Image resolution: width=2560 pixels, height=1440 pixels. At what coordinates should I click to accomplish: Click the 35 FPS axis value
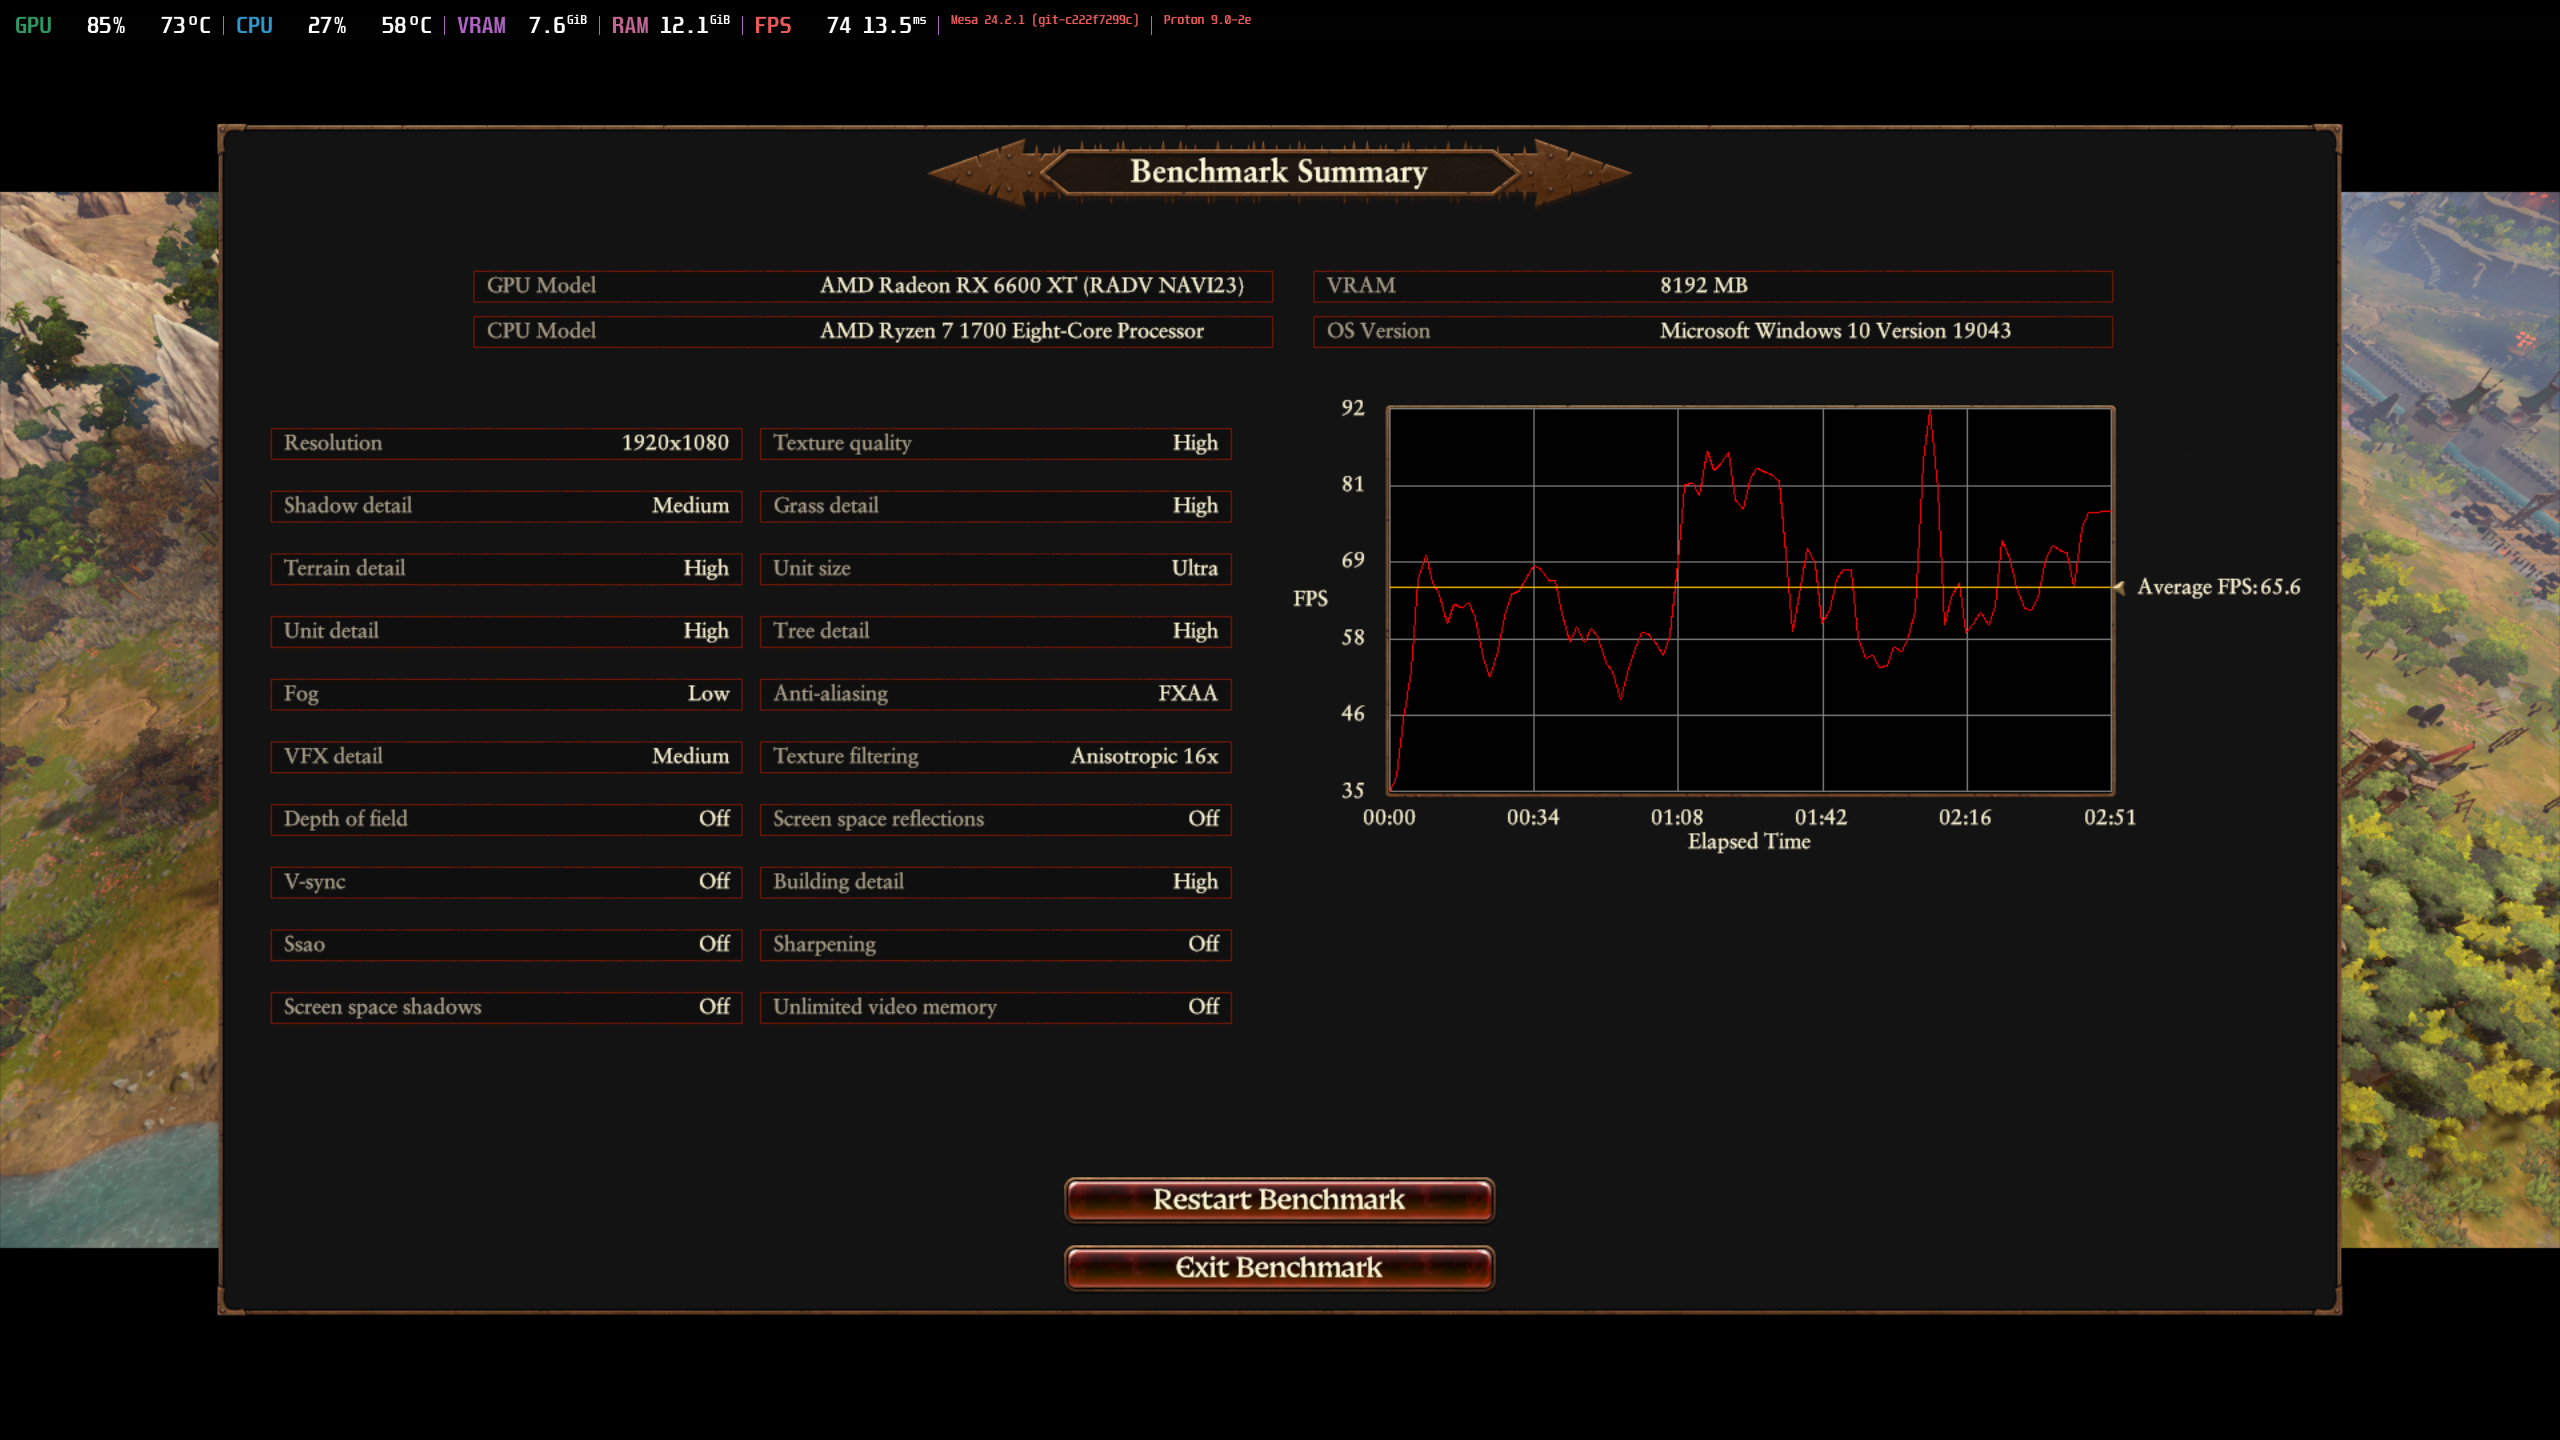coord(1352,791)
